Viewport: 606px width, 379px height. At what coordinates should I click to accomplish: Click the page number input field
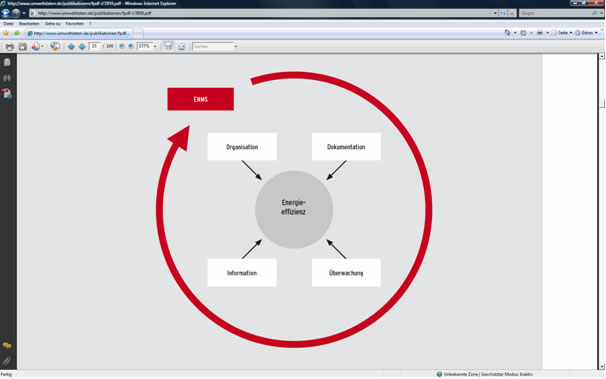[94, 46]
